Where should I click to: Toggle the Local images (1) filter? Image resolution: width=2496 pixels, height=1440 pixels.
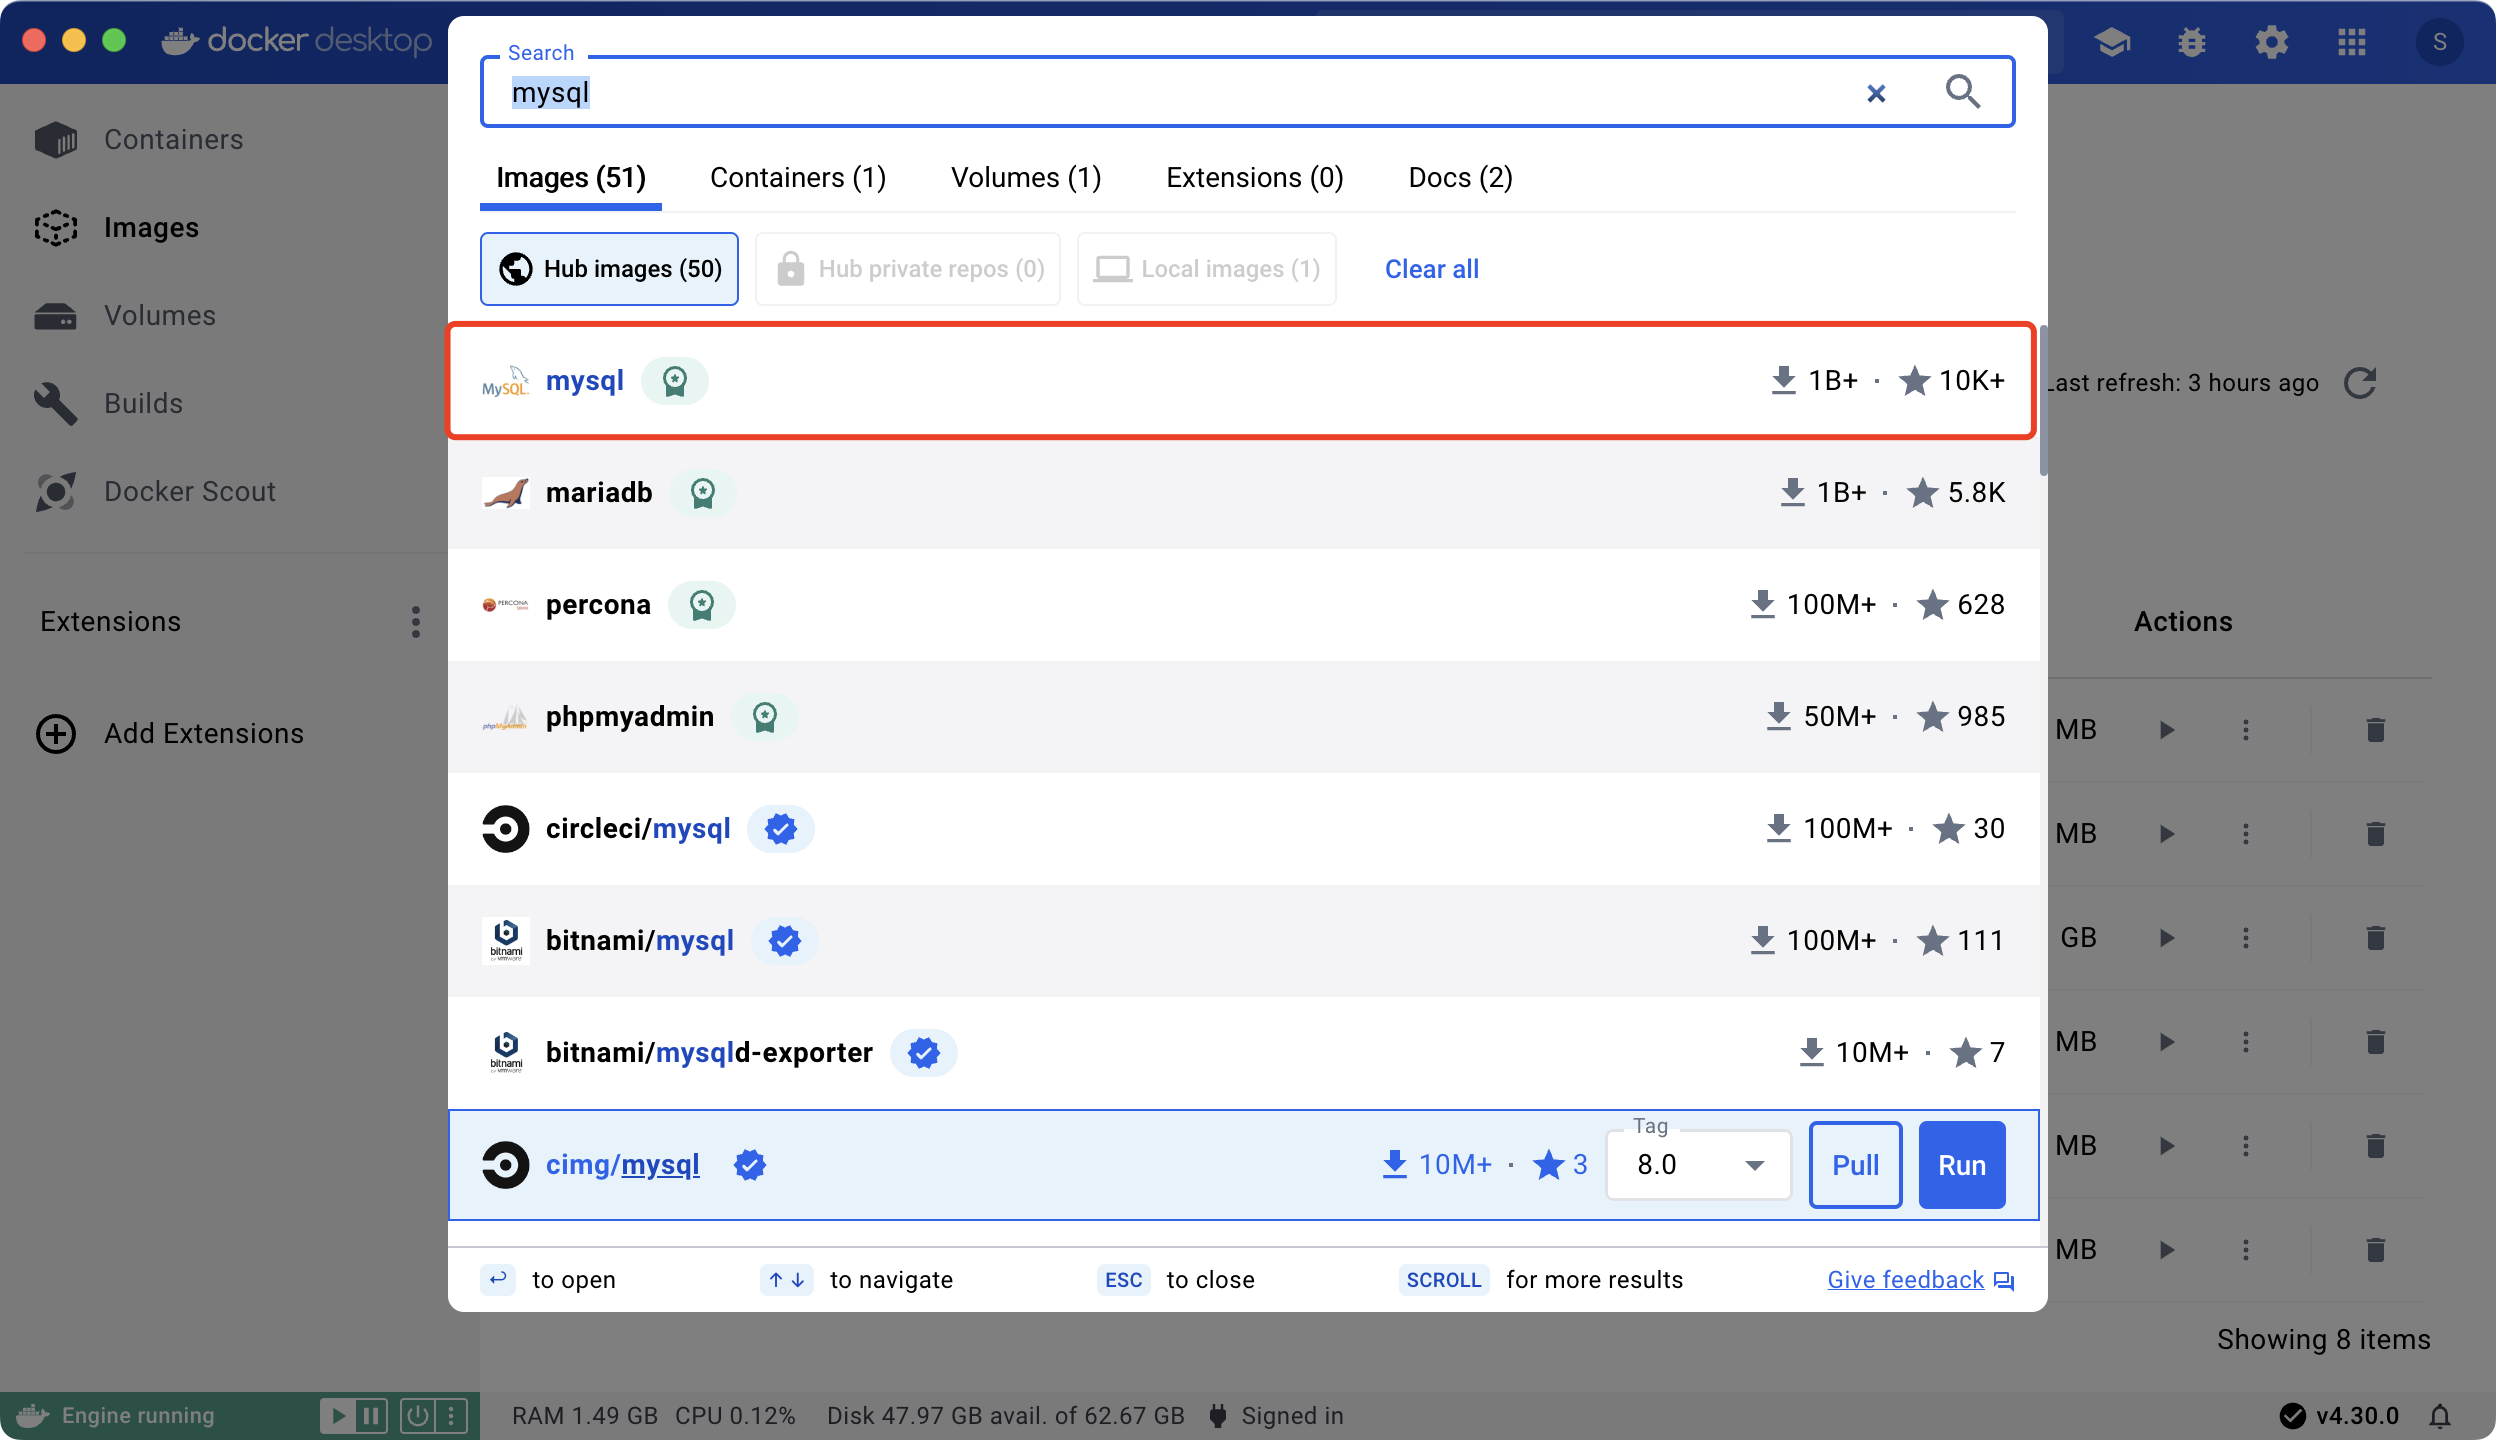click(x=1207, y=269)
